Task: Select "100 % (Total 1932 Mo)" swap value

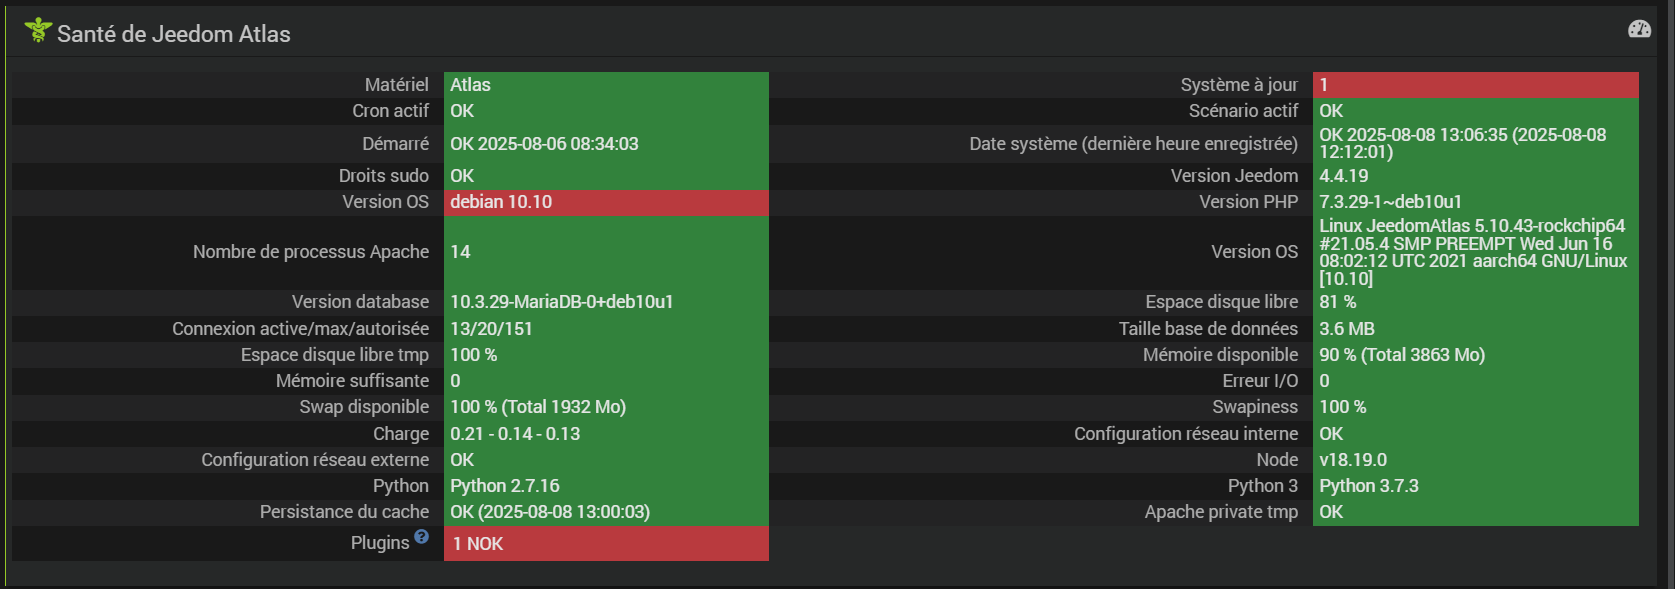Action: (538, 407)
